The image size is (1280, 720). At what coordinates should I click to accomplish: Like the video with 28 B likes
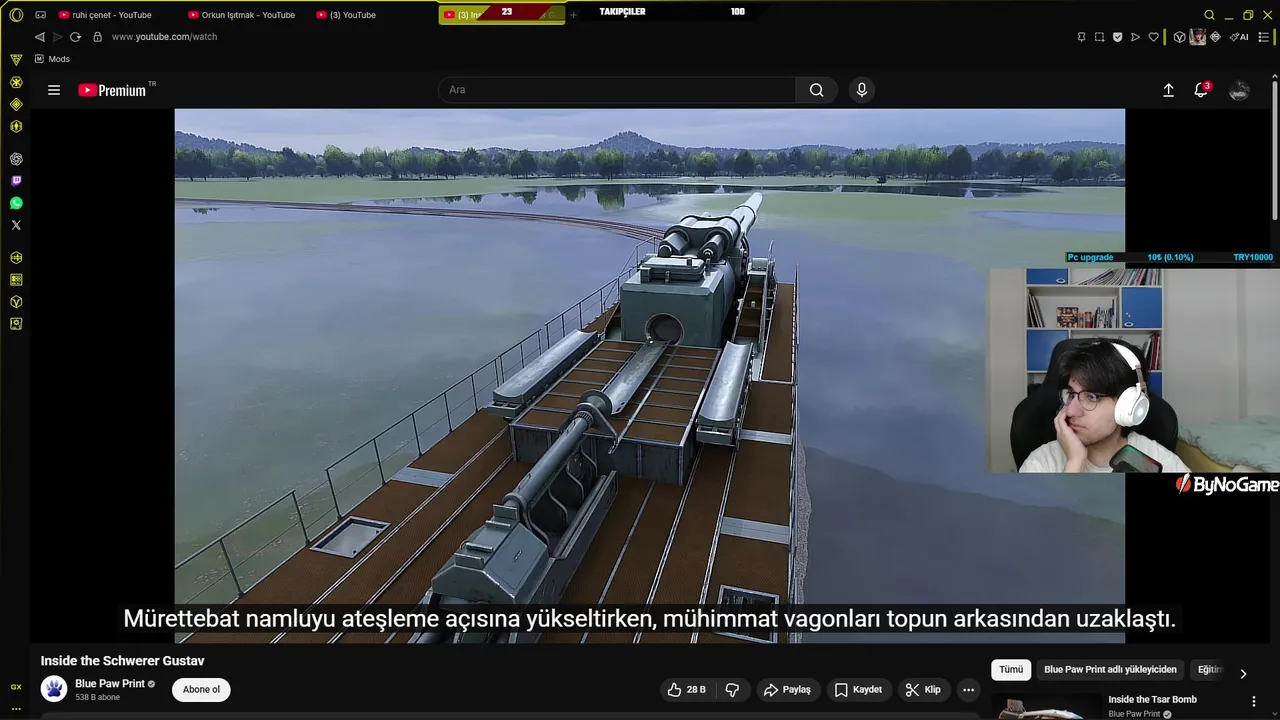687,690
